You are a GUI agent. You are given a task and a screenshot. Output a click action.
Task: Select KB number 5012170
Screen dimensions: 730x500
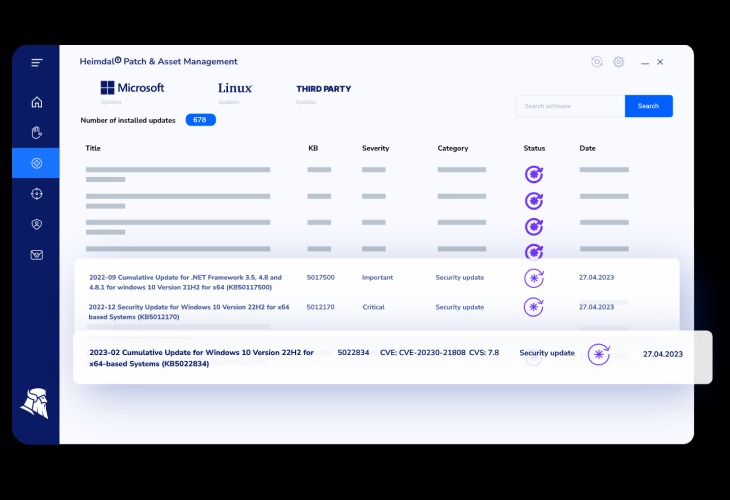(x=320, y=307)
